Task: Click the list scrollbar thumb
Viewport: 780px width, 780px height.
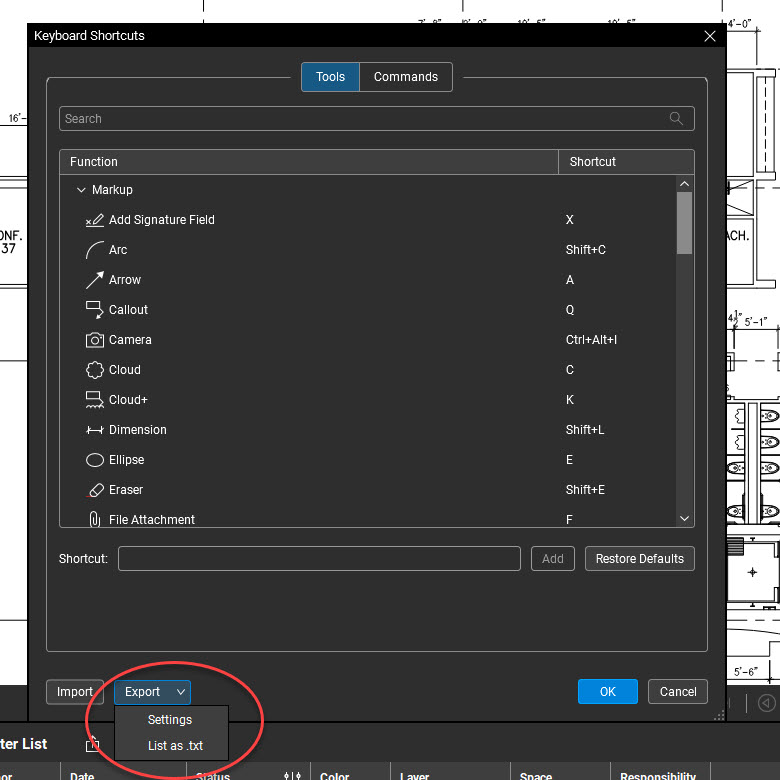Action: 684,223
